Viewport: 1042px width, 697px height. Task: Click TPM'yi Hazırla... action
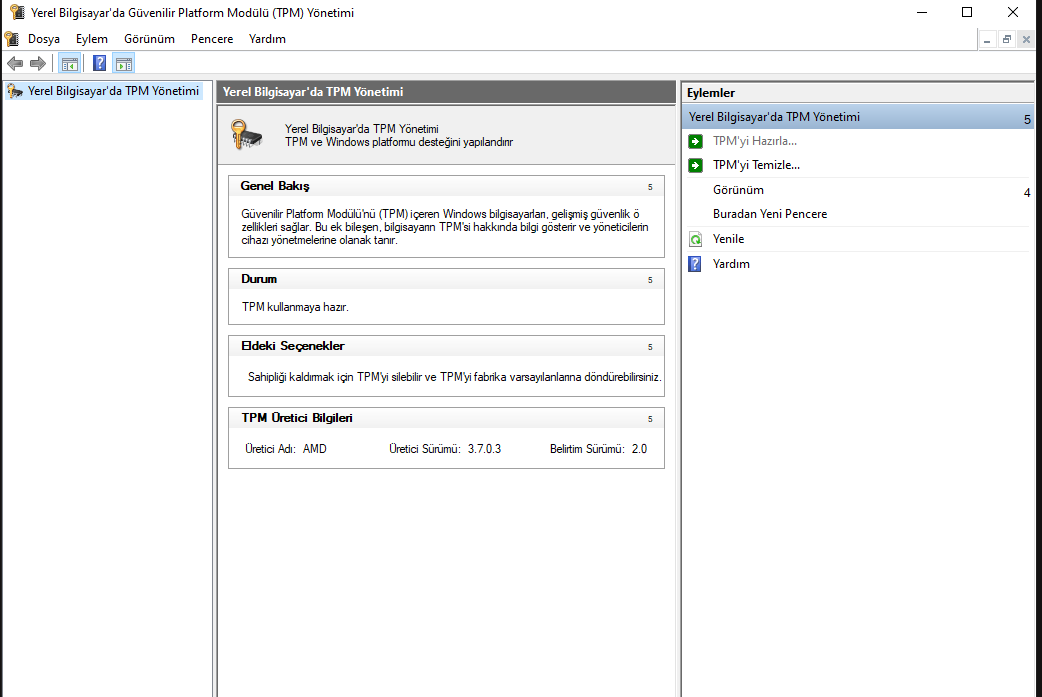pyautogui.click(x=755, y=141)
